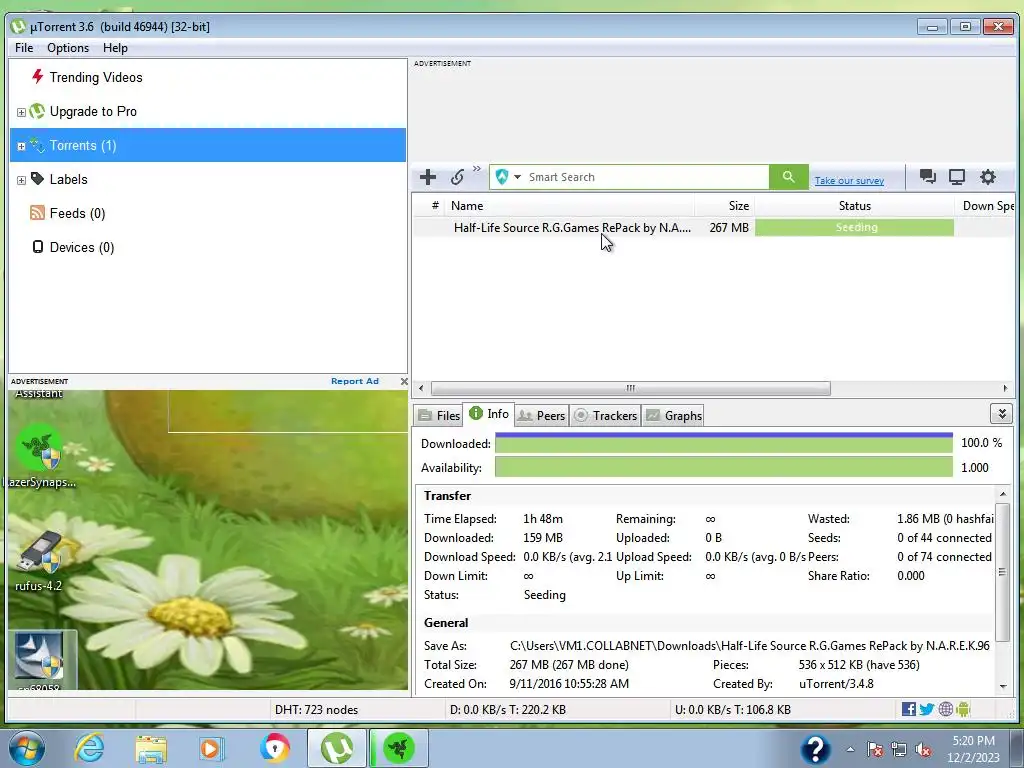Image resolution: width=1024 pixels, height=768 pixels.
Task: Expand the Upgrade to Pro tree node
Action: 21,112
